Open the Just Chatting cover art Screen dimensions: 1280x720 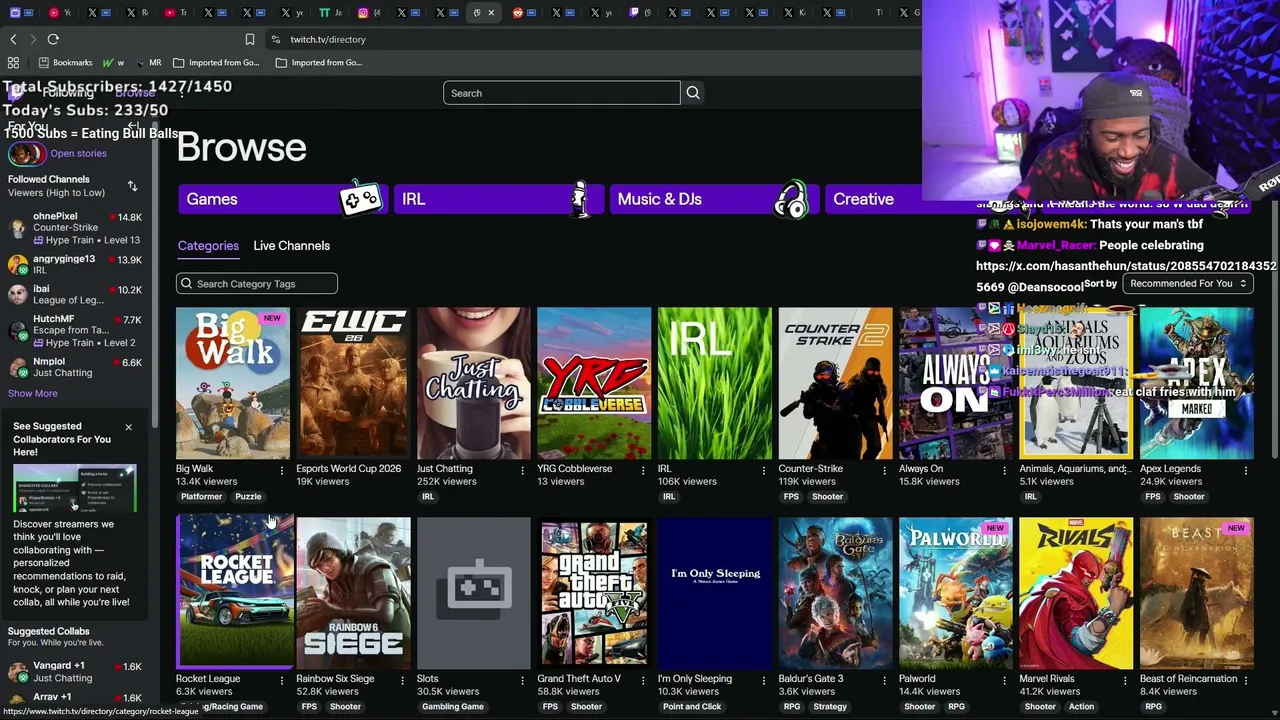coord(474,383)
